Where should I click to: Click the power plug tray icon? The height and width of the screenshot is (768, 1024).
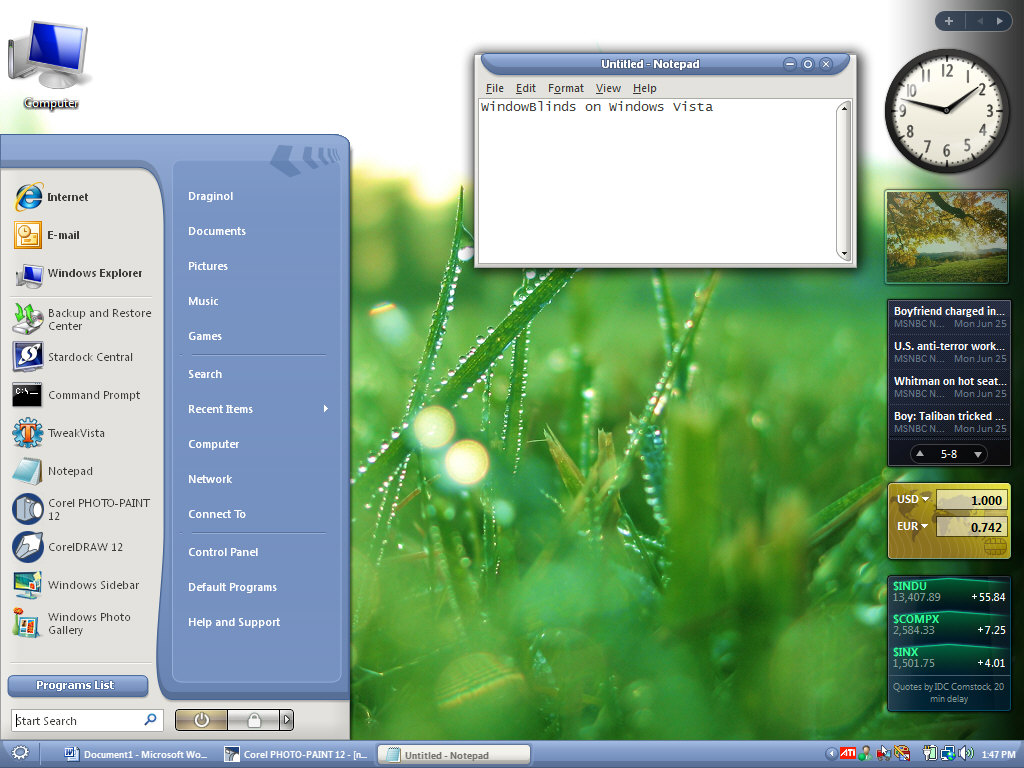pyautogui.click(x=929, y=754)
